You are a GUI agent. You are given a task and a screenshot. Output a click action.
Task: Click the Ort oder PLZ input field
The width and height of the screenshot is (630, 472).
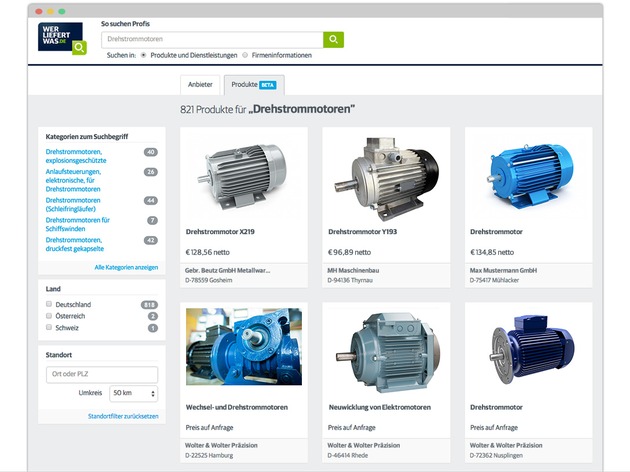101,374
